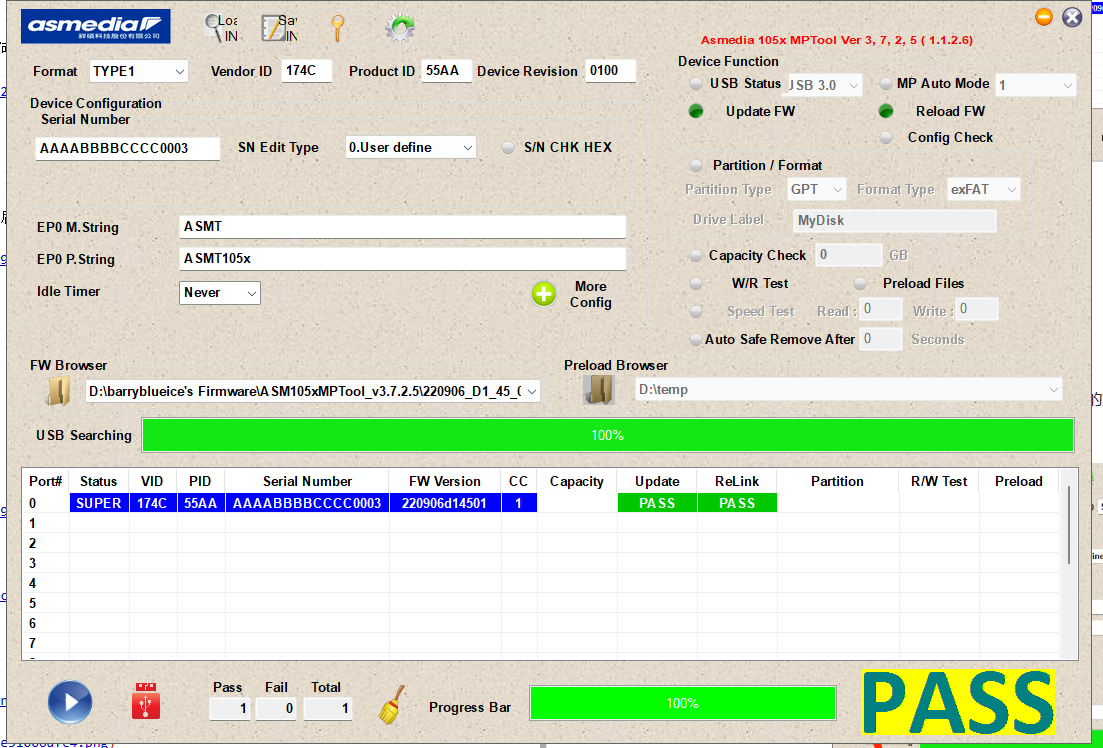The image size is (1103, 748).
Task: Start the process with the blue play button
Action: point(70,702)
